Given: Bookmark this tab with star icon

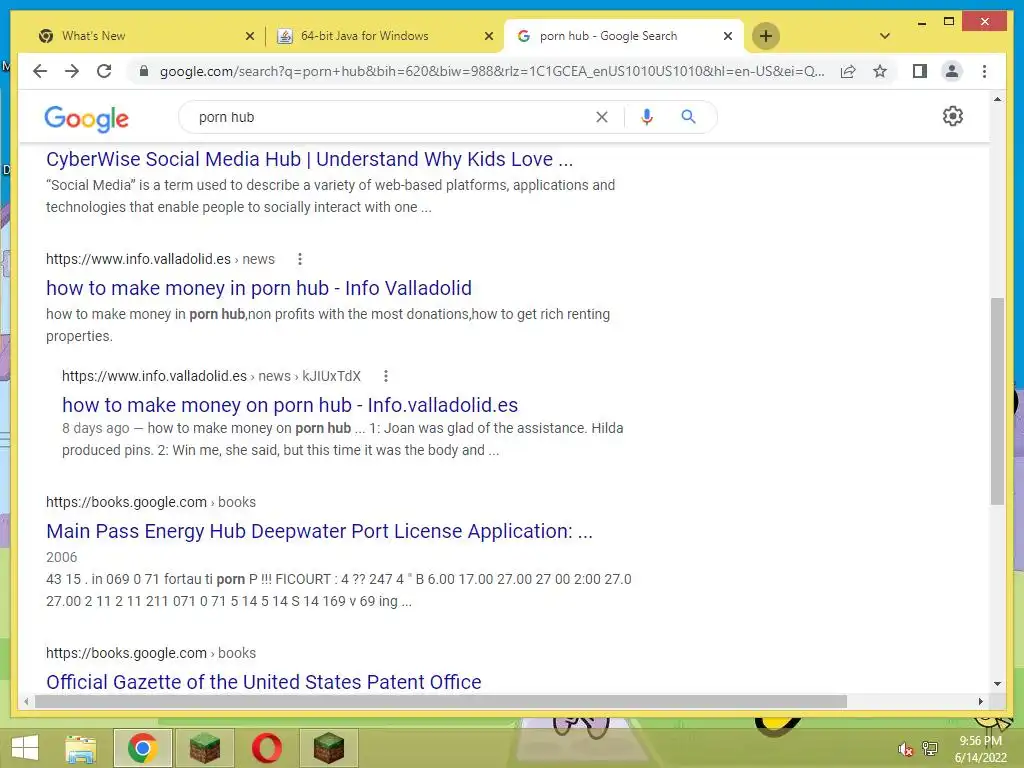Looking at the screenshot, I should (880, 71).
